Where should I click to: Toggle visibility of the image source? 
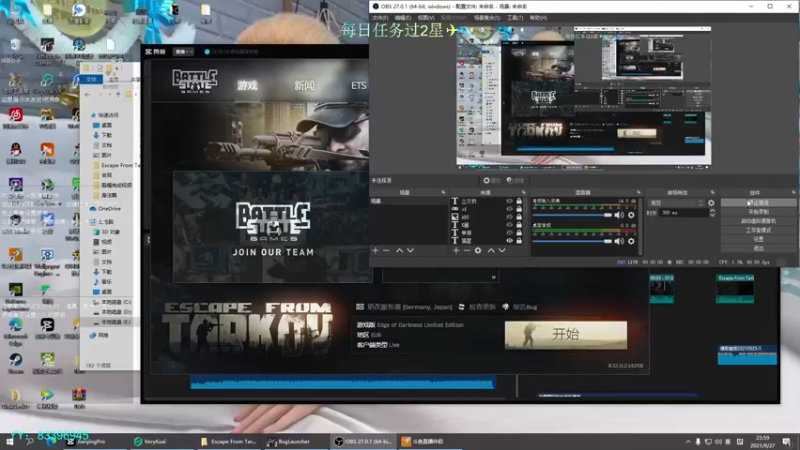pyautogui.click(x=509, y=217)
